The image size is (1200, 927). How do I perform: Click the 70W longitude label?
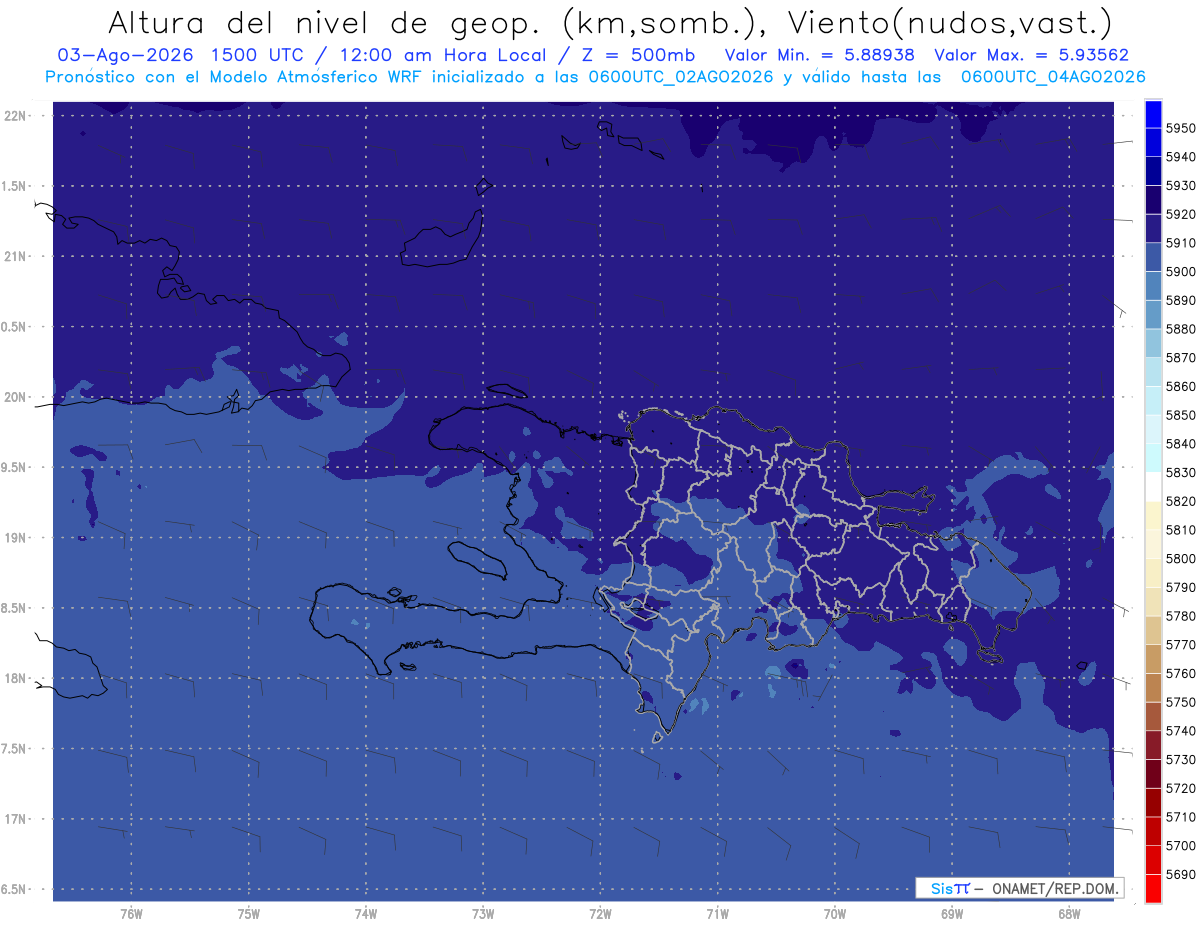(835, 914)
